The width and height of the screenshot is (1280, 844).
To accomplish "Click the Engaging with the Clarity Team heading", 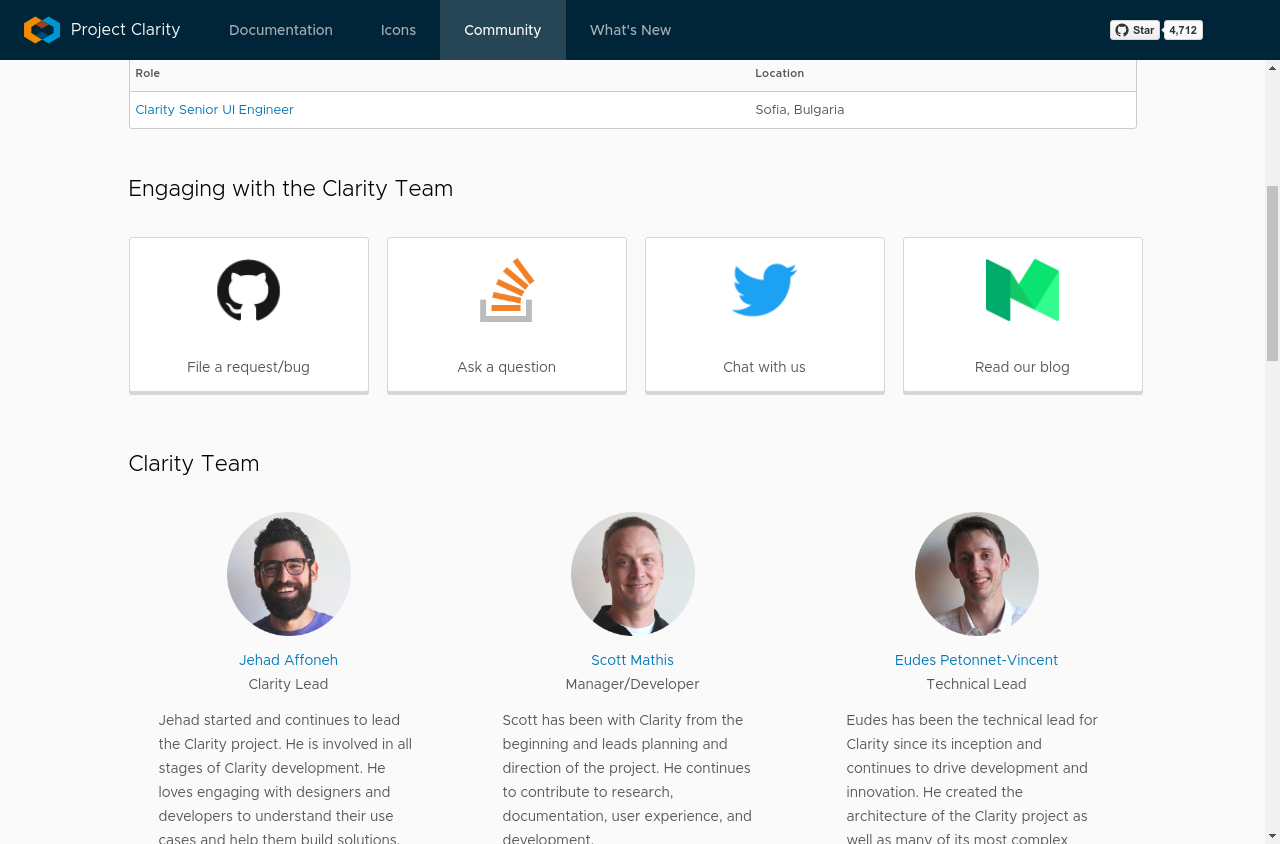I will (291, 189).
